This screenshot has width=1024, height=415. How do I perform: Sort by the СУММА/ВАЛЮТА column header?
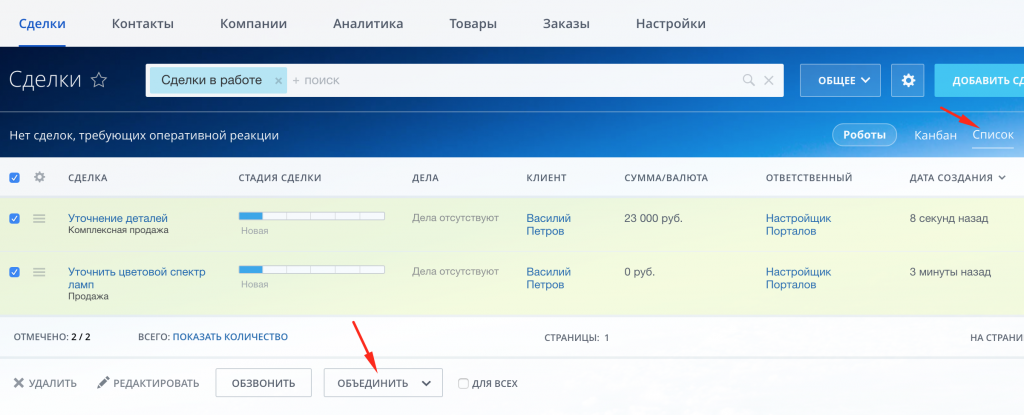(666, 178)
